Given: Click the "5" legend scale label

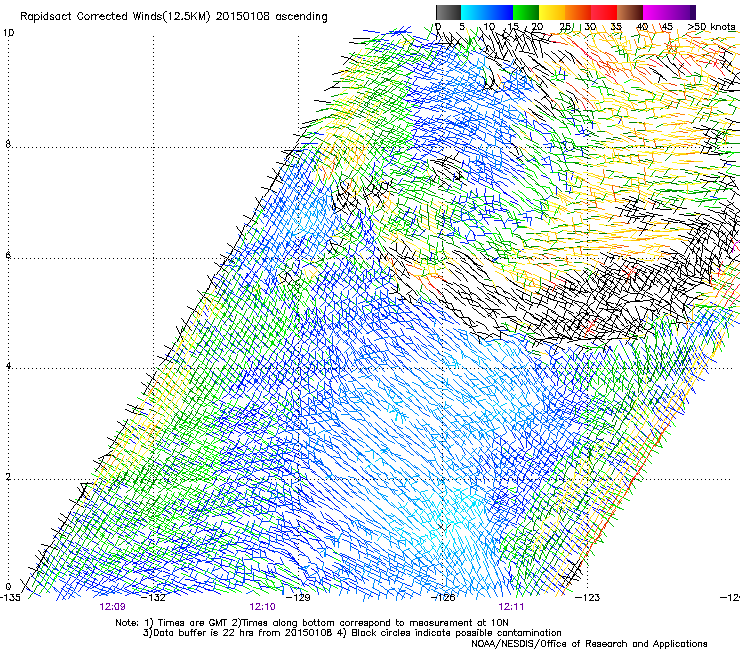Looking at the screenshot, I should pyautogui.click(x=462, y=26).
